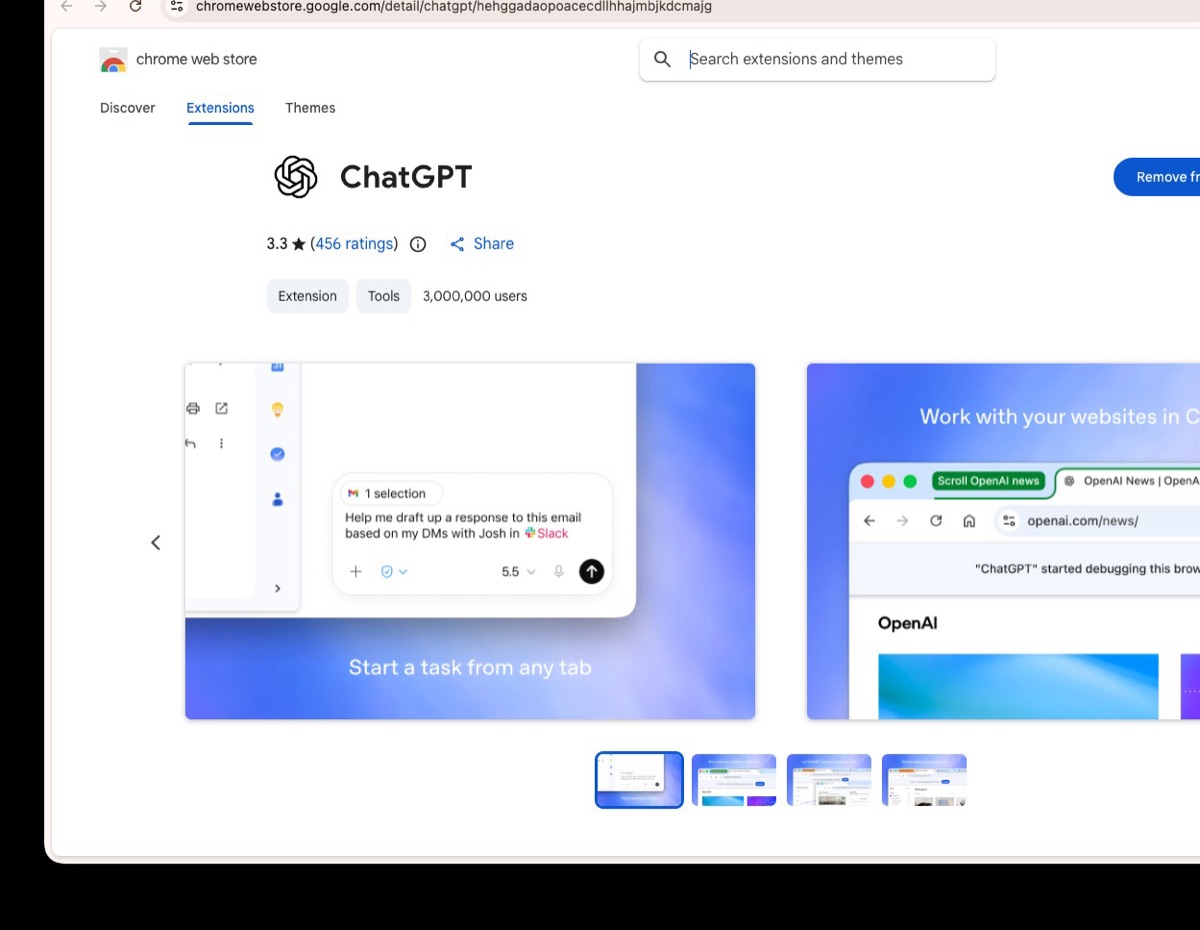The image size is (1200, 930).
Task: Click the Share link
Action: [x=482, y=244]
